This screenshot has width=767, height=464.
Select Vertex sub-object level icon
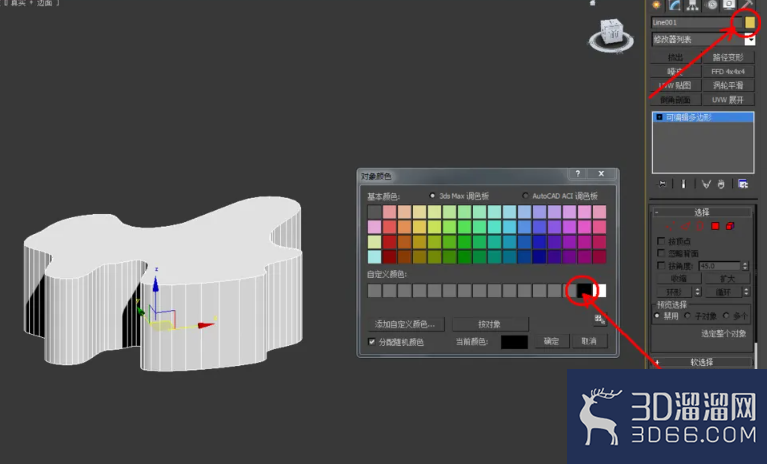click(x=670, y=226)
